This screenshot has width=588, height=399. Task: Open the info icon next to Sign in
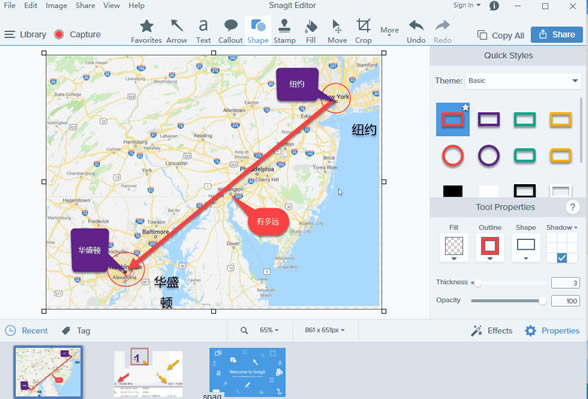click(x=494, y=6)
